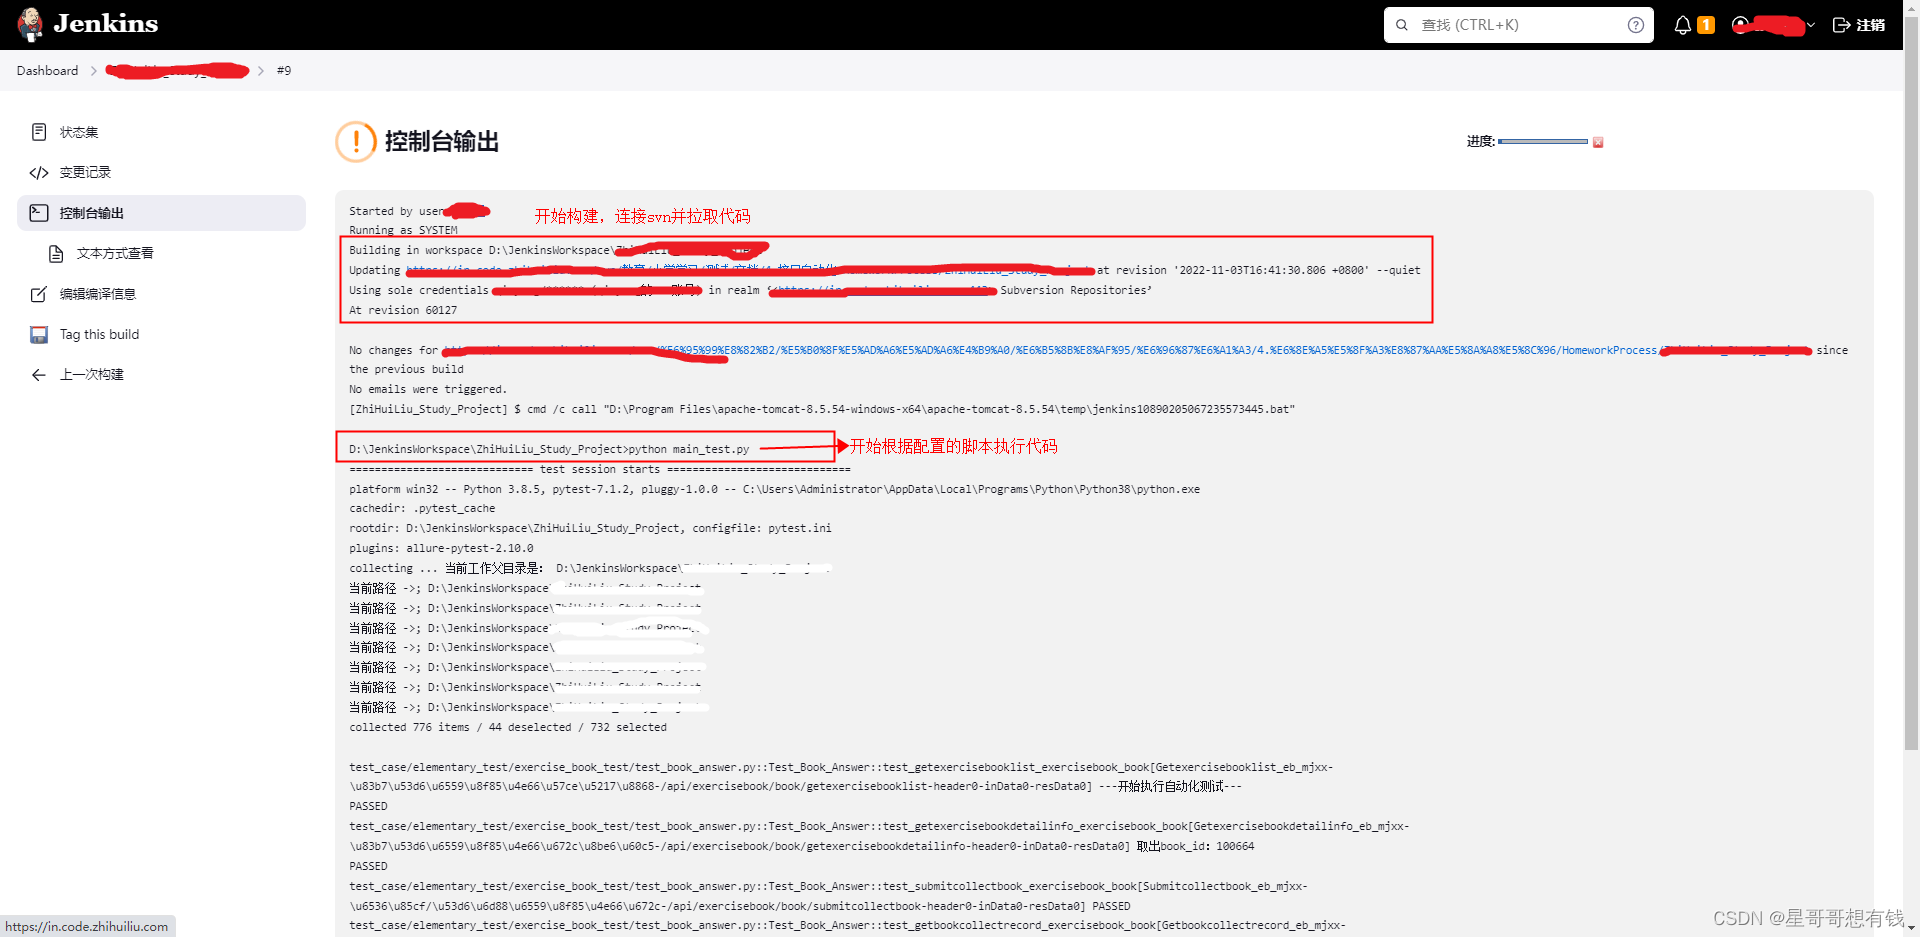
Task: Expand the chevron after the job name breadcrumb
Action: point(260,70)
